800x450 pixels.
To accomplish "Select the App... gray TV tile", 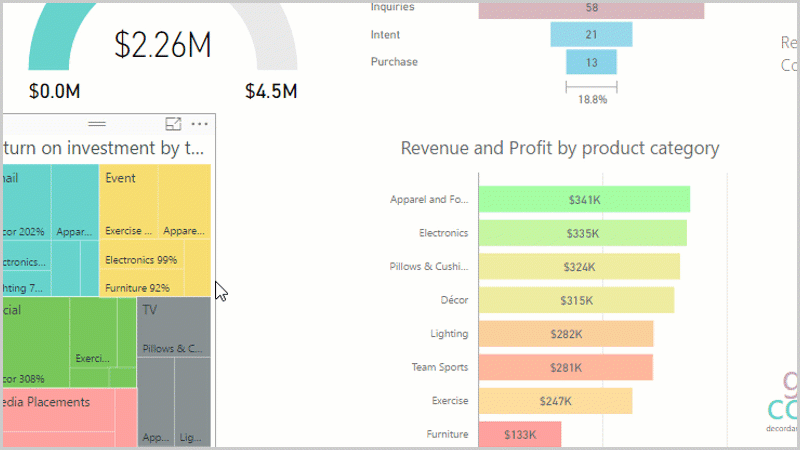I will coord(156,402).
